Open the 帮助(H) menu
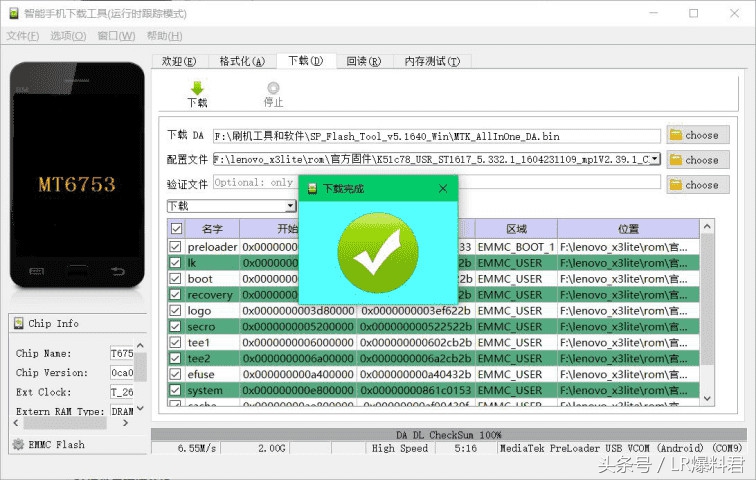 (x=164, y=36)
